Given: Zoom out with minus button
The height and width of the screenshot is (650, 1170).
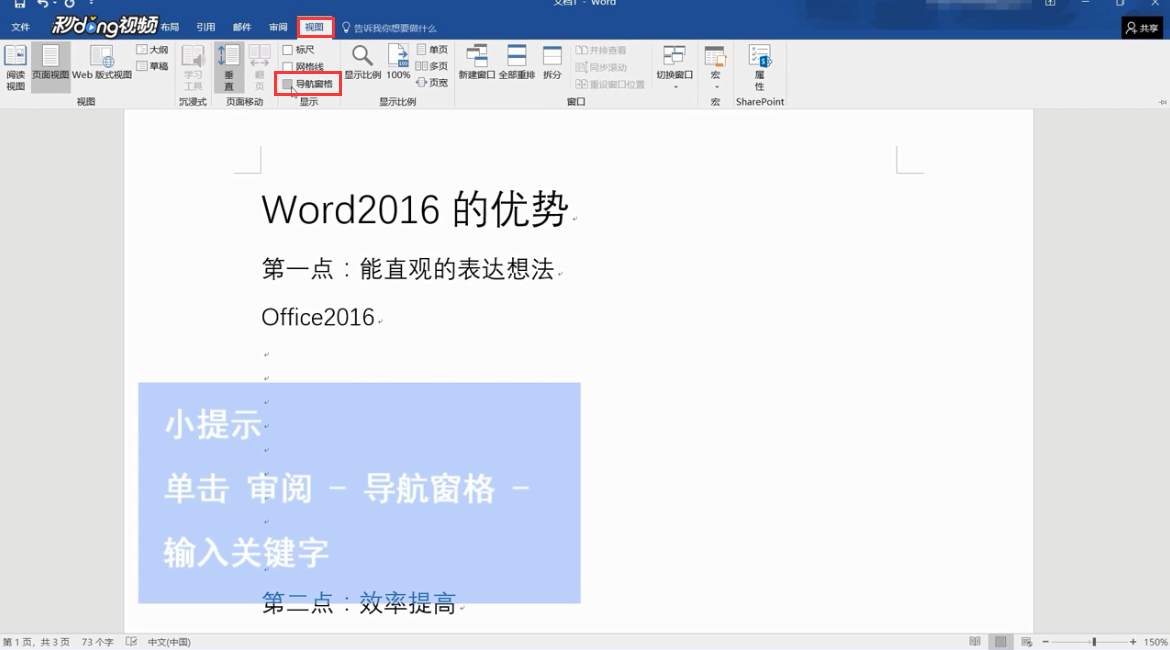Looking at the screenshot, I should (1046, 642).
